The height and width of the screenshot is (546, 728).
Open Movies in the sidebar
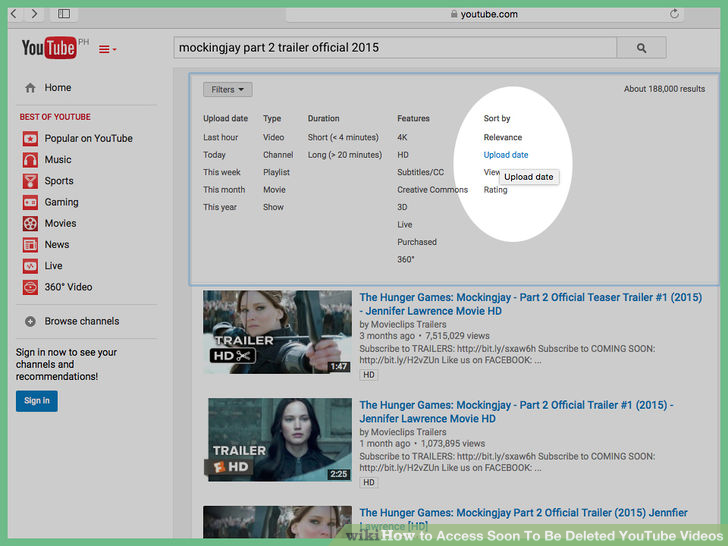pyautogui.click(x=60, y=223)
